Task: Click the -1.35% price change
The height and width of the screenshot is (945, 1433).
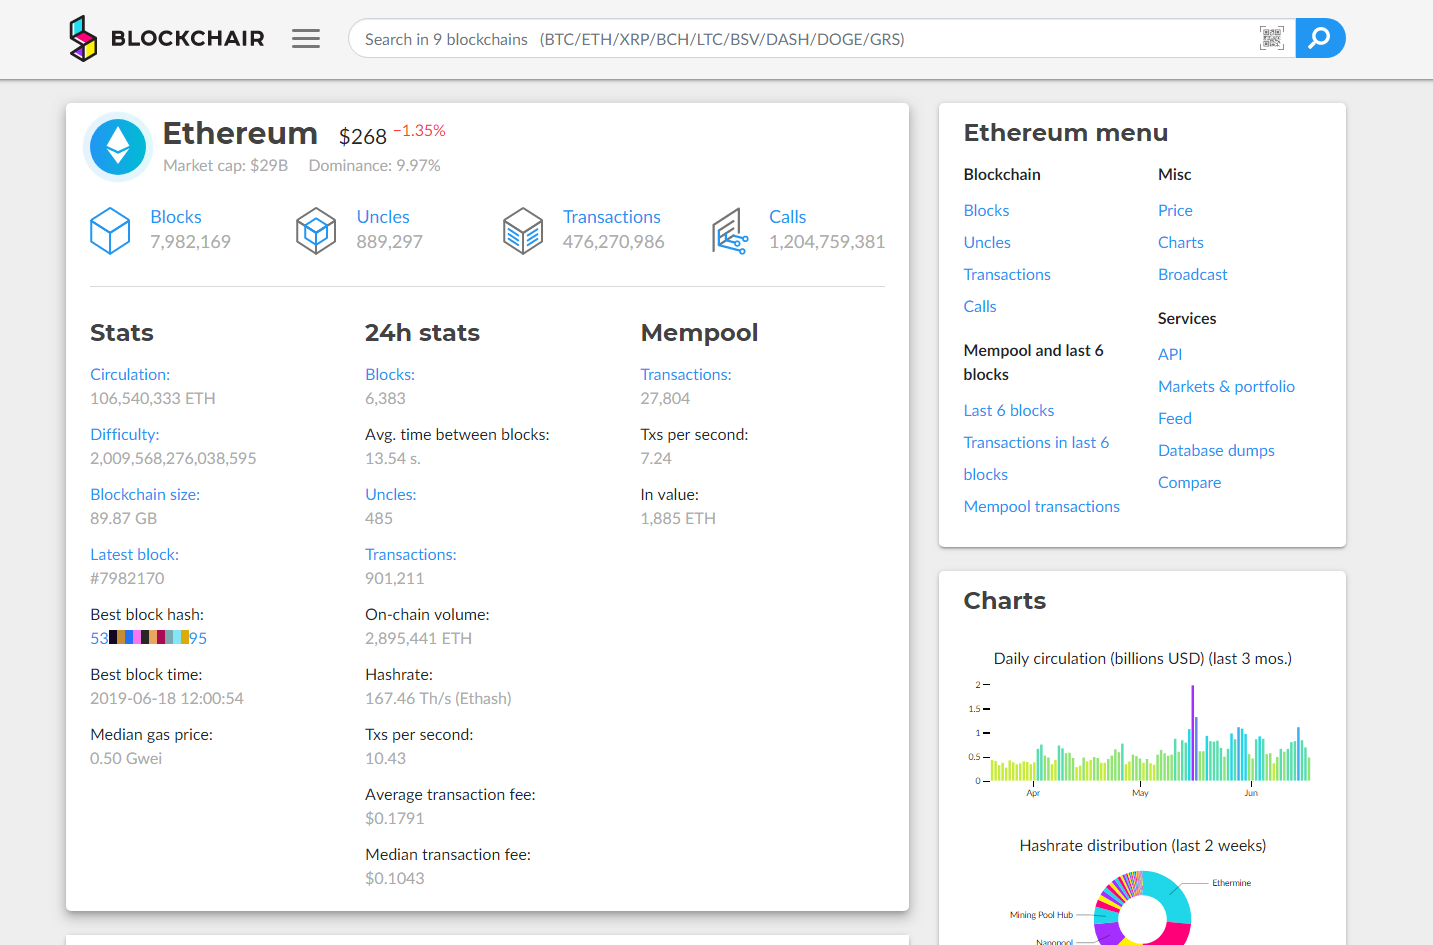Action: click(x=420, y=131)
